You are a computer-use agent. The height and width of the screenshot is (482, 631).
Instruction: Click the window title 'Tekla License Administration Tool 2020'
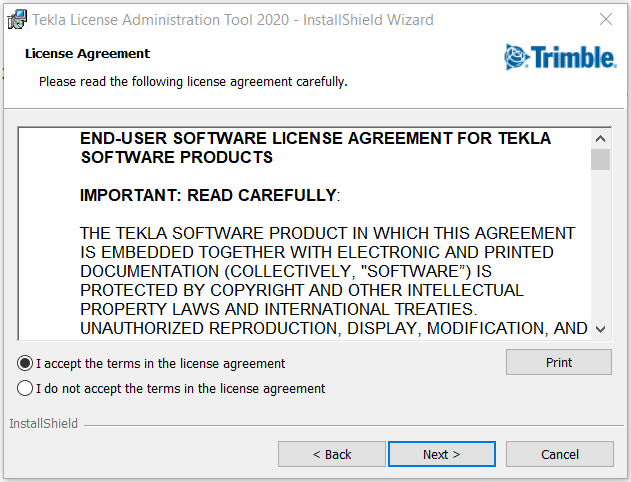[161, 20]
